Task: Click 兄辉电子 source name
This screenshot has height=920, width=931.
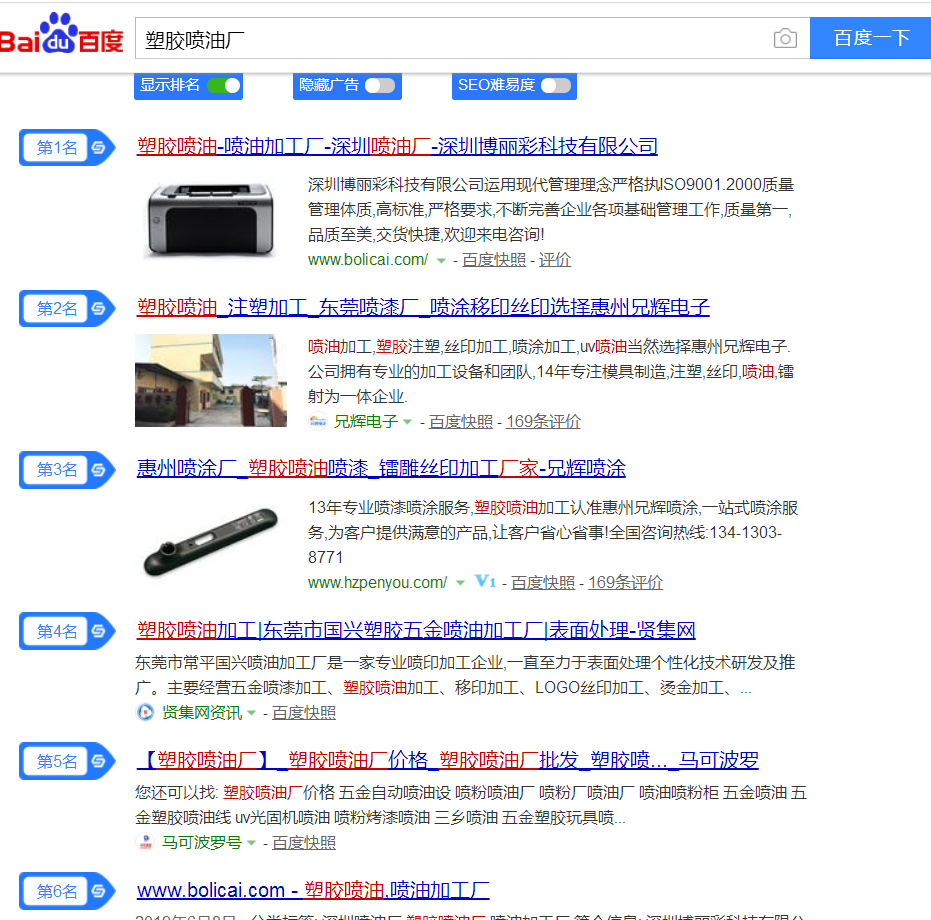Action: pyautogui.click(x=366, y=422)
